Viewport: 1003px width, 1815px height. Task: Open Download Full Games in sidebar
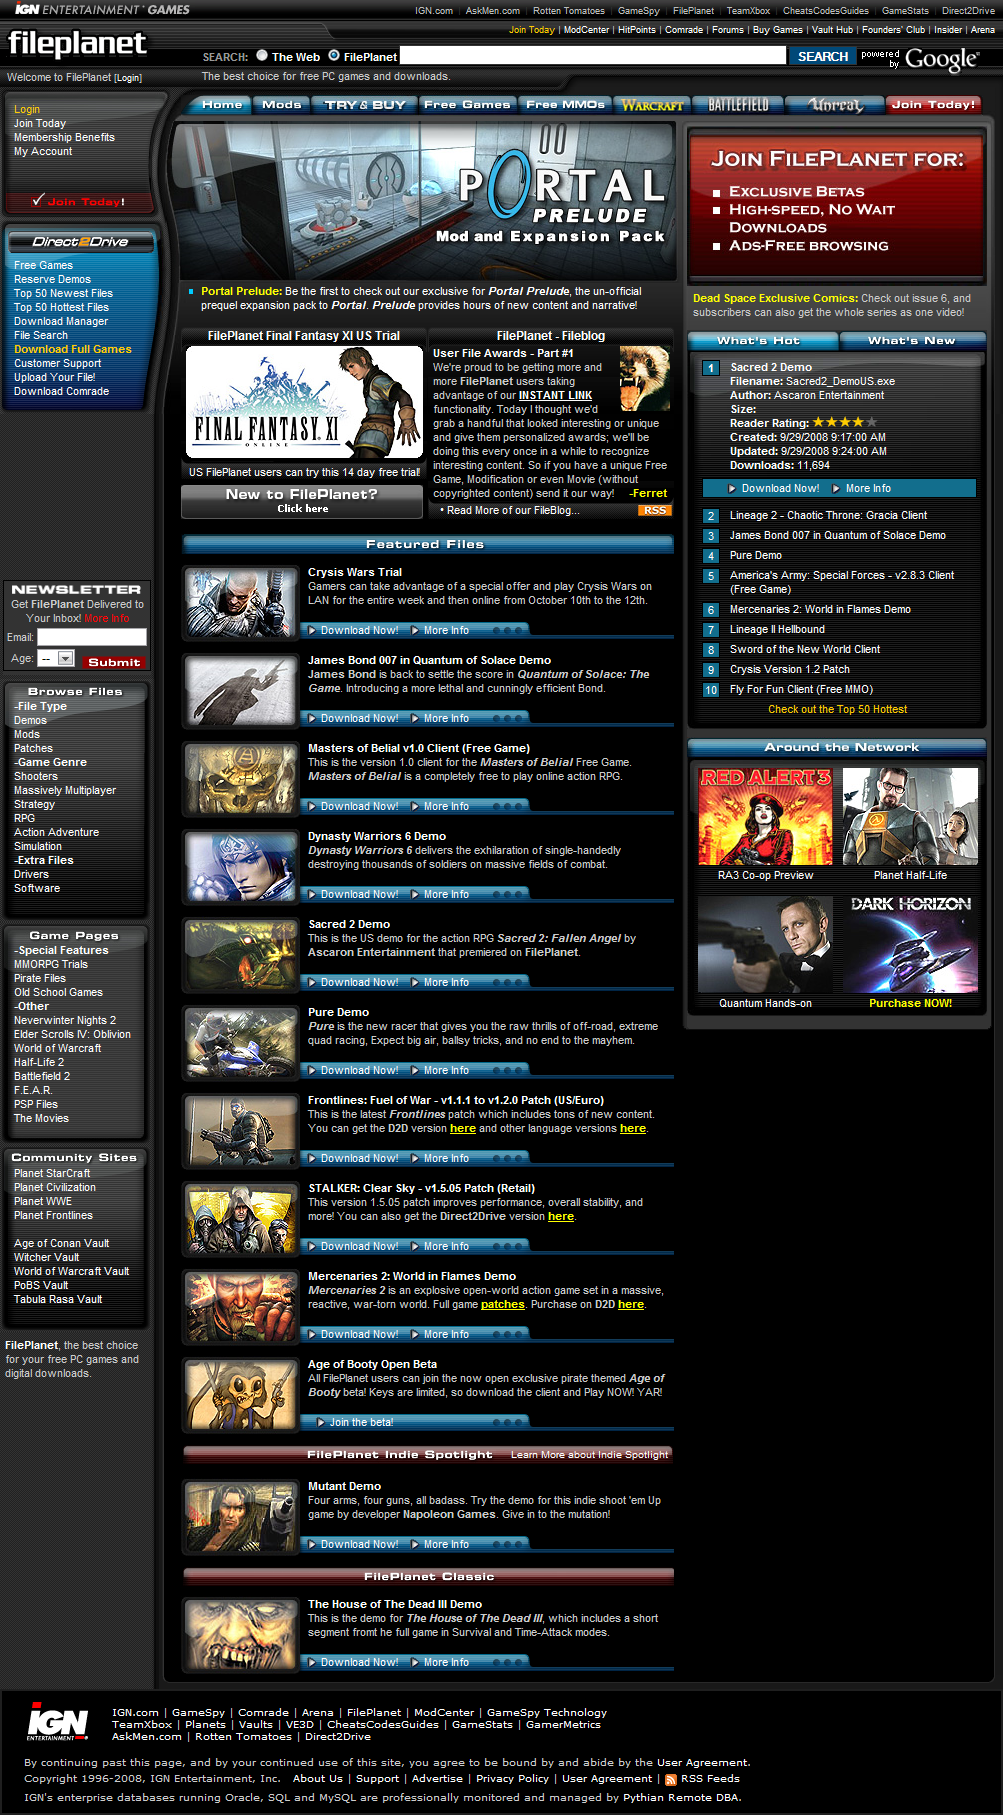click(x=72, y=349)
